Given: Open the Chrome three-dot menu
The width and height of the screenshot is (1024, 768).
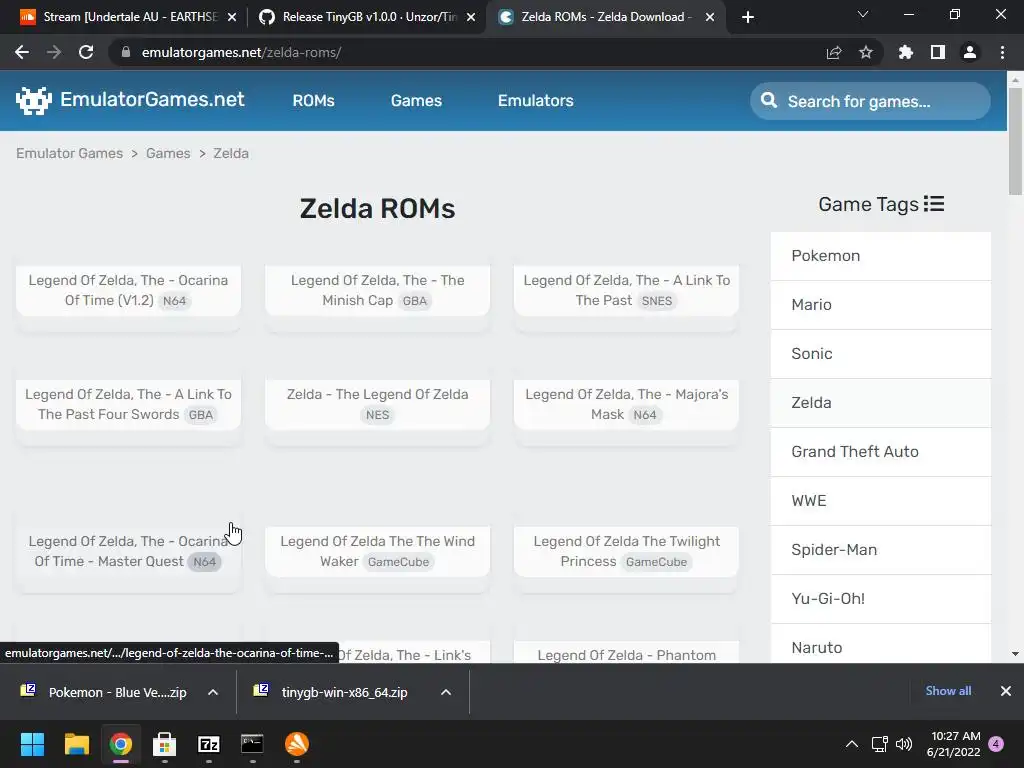Looking at the screenshot, I should pyautogui.click(x=1002, y=52).
